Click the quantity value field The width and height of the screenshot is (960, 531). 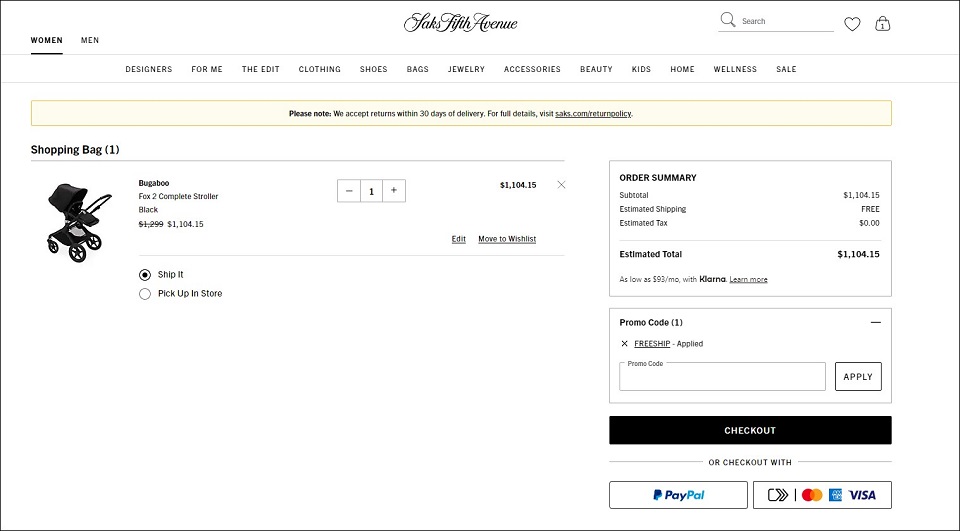(372, 191)
